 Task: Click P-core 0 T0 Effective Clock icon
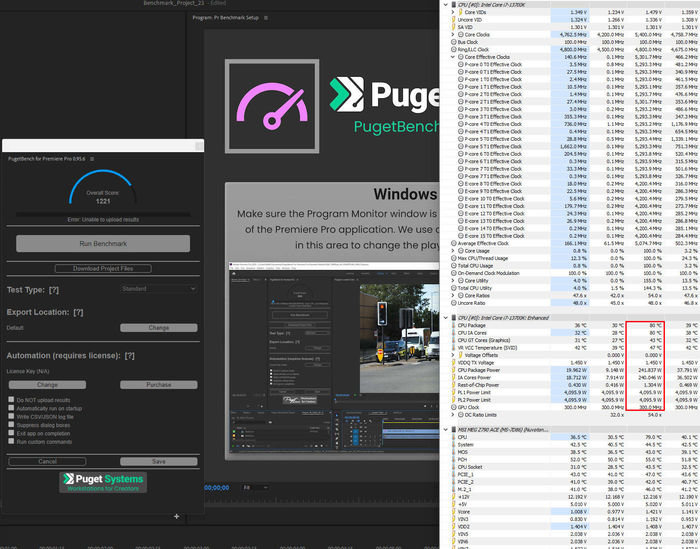pyautogui.click(x=461, y=64)
